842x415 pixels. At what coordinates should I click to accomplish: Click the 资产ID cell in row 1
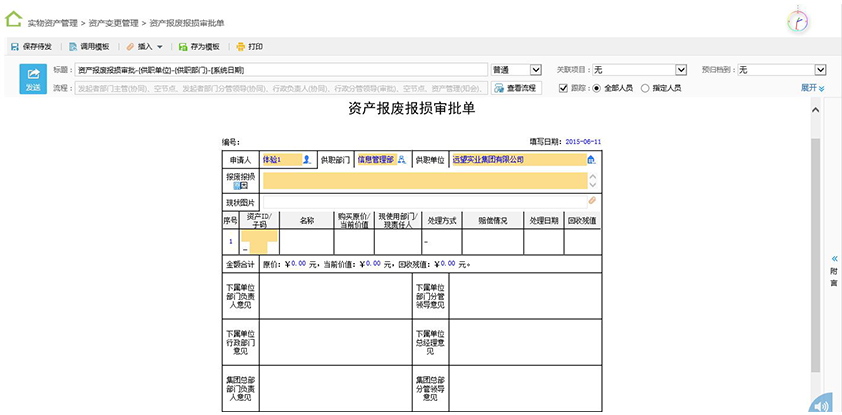click(259, 242)
